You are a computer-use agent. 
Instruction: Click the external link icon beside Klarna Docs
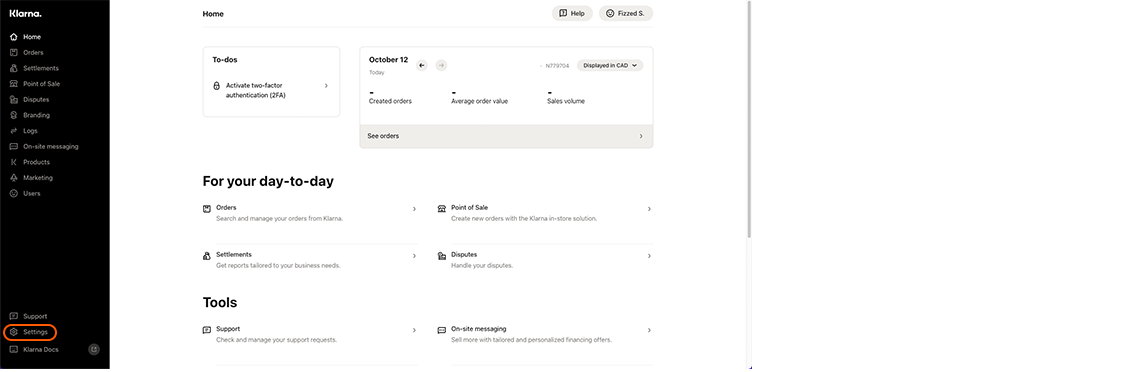click(93, 350)
